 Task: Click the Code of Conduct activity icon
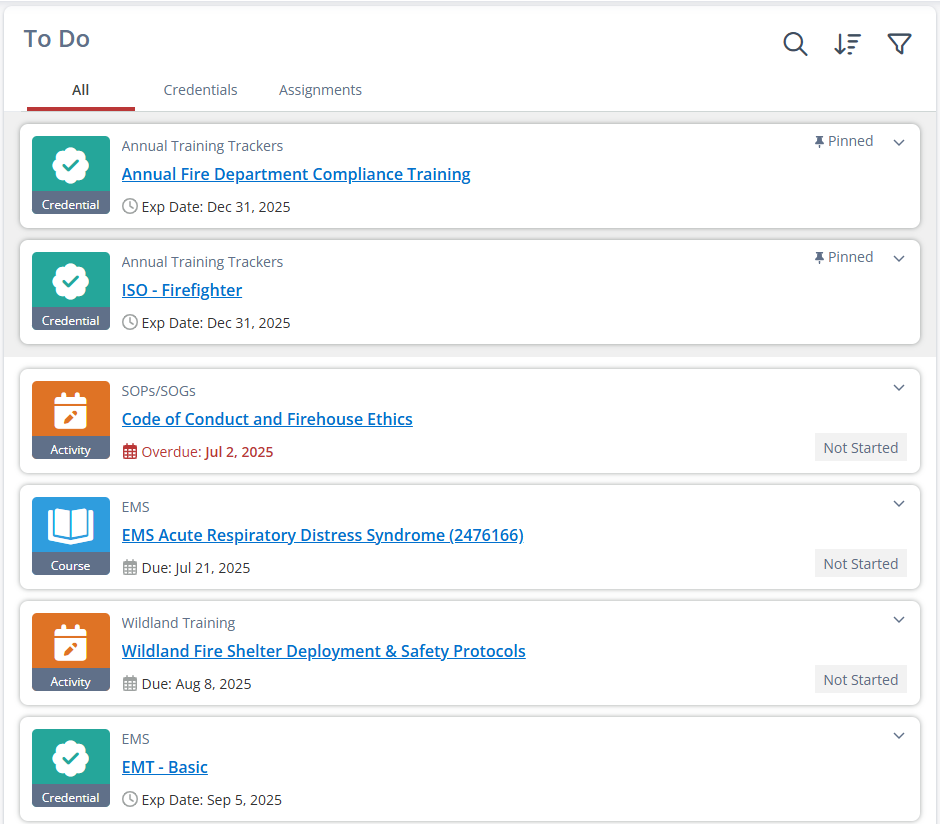click(x=71, y=410)
